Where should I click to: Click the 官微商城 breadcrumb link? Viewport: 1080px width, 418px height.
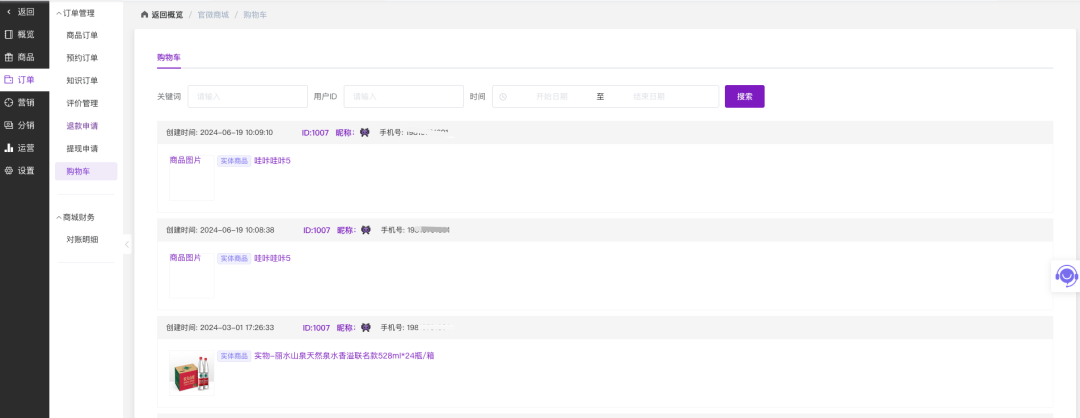tap(213, 14)
